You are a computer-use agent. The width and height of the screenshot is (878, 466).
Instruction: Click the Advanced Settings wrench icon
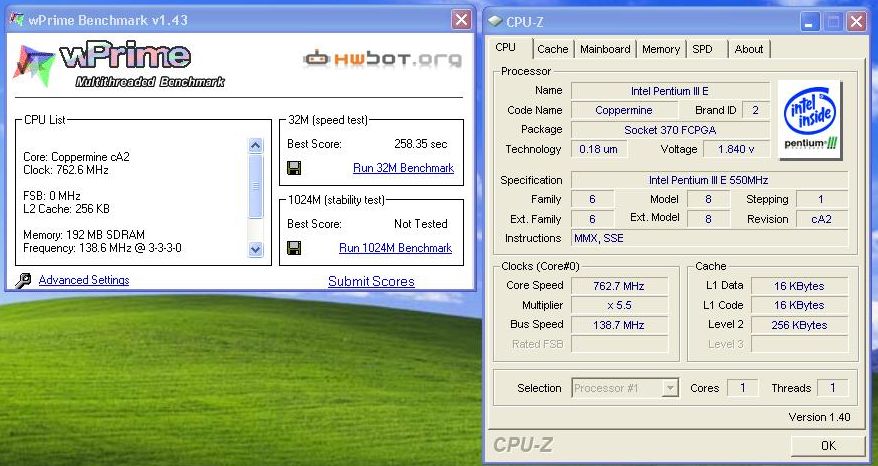tap(23, 280)
